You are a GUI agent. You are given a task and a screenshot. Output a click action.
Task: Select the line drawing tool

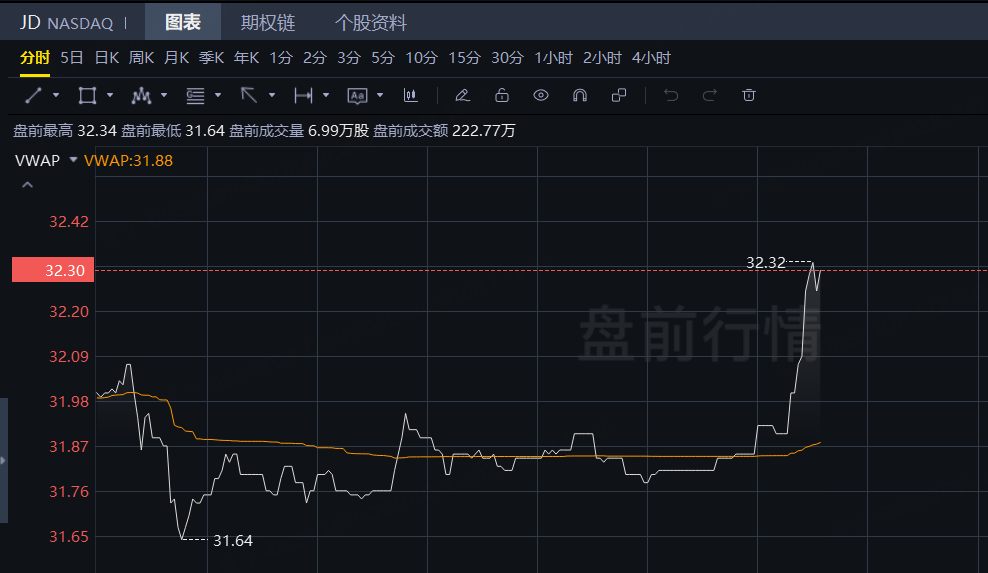33,95
